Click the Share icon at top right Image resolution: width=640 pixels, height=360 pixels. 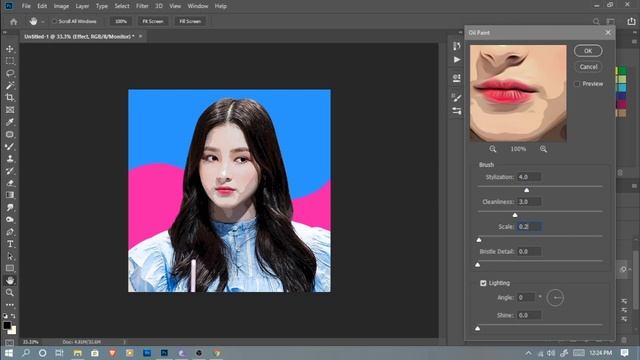(631, 21)
